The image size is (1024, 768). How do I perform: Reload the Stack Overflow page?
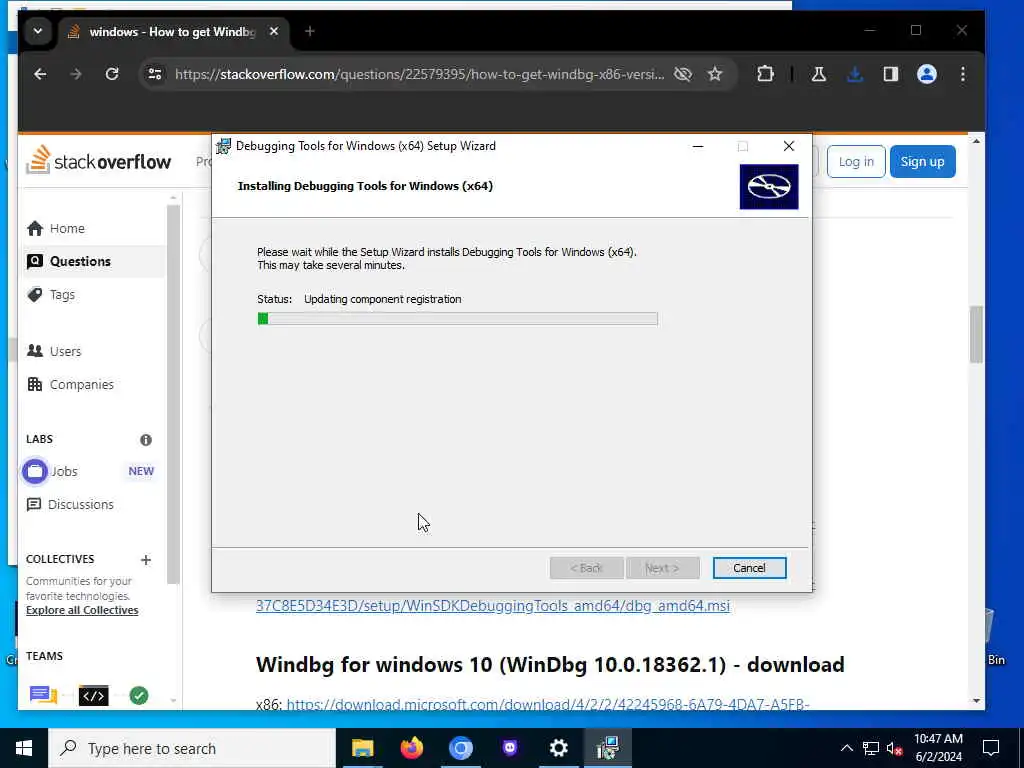[x=112, y=74]
